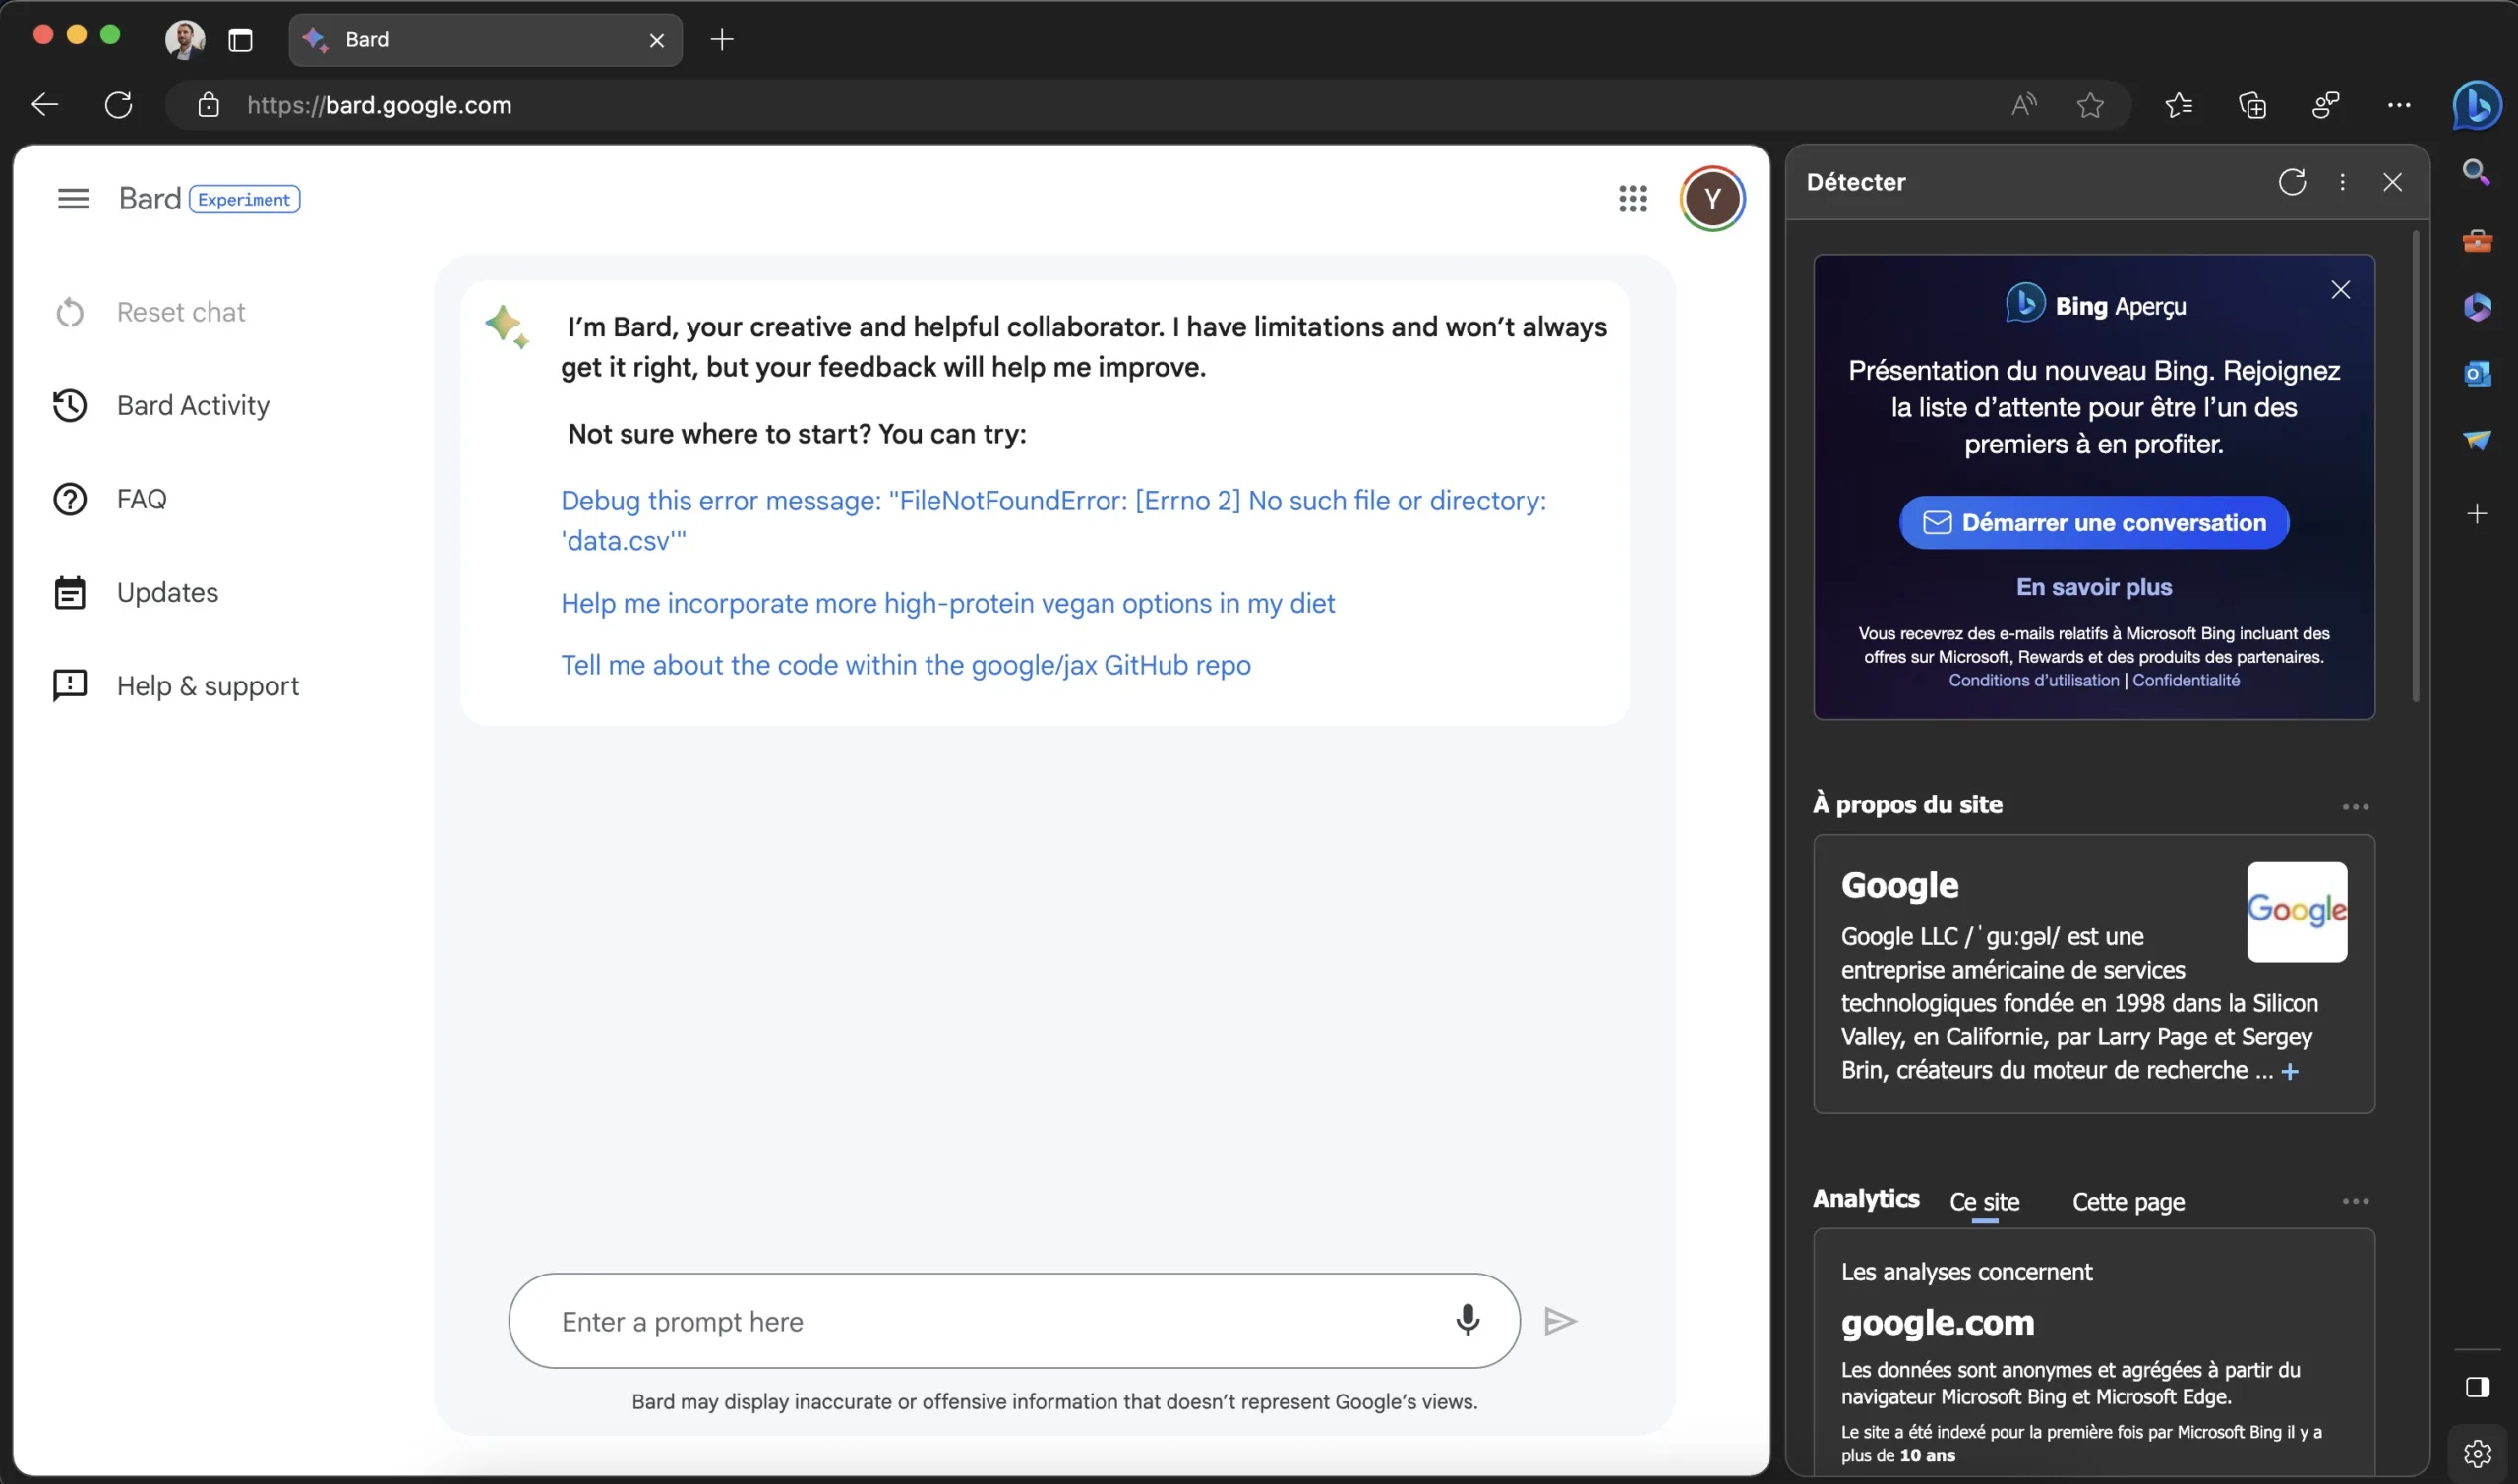The image size is (2518, 1484).
Task: Click the microphone icon in prompt box
Action: [x=1467, y=1320]
